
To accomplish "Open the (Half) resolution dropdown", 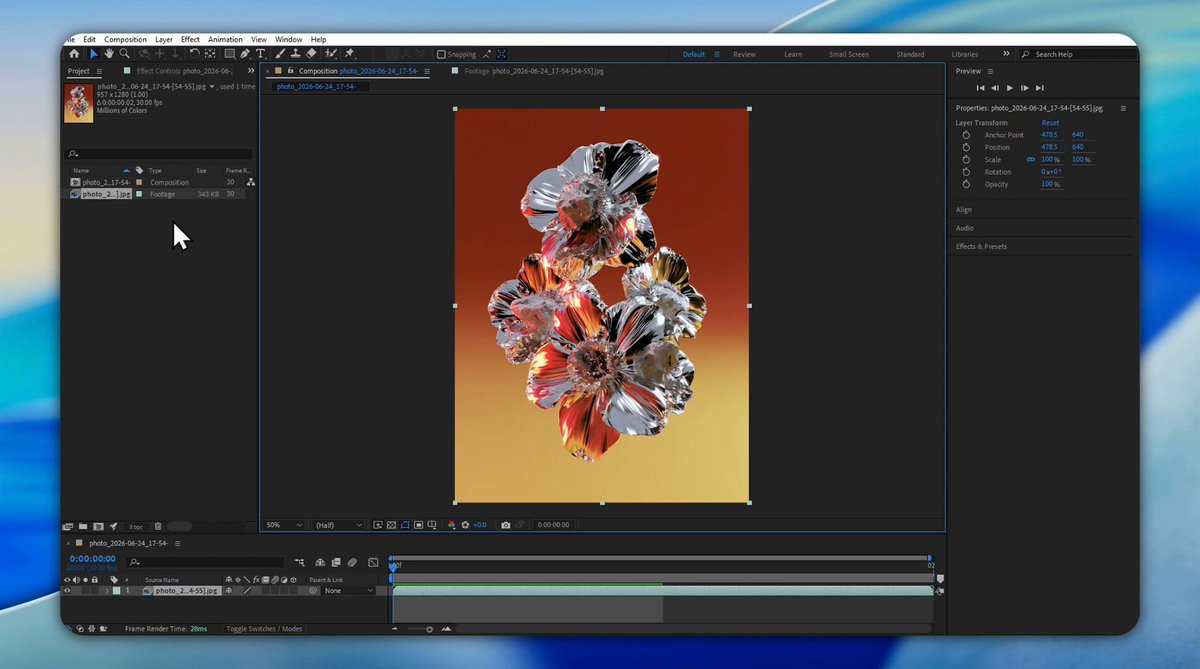I will tap(338, 525).
